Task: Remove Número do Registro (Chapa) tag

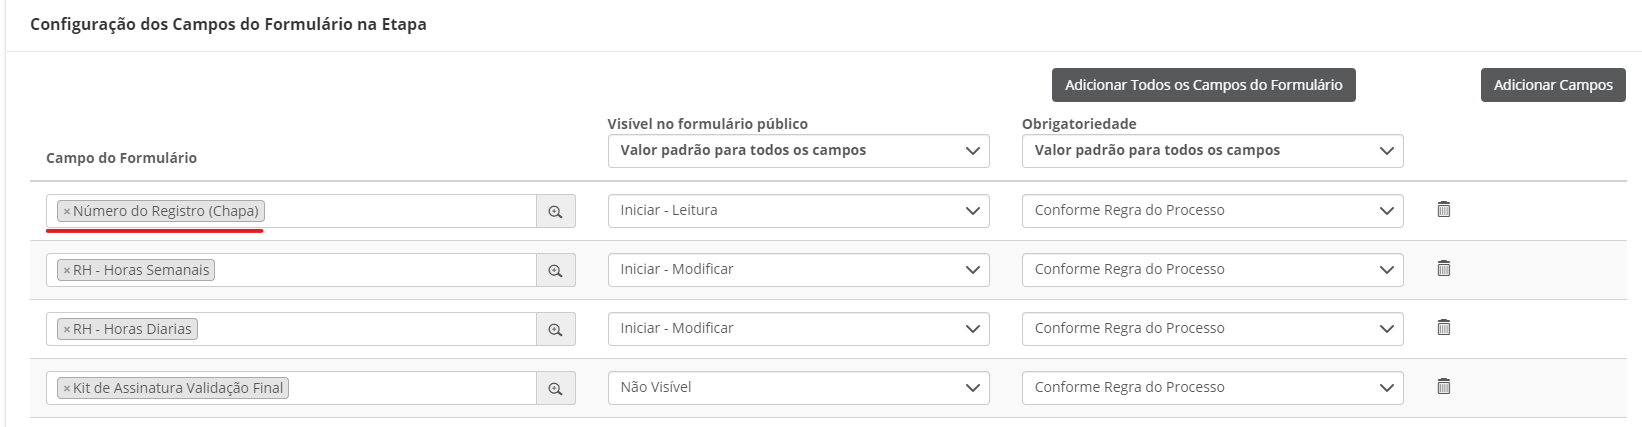Action: point(67,211)
